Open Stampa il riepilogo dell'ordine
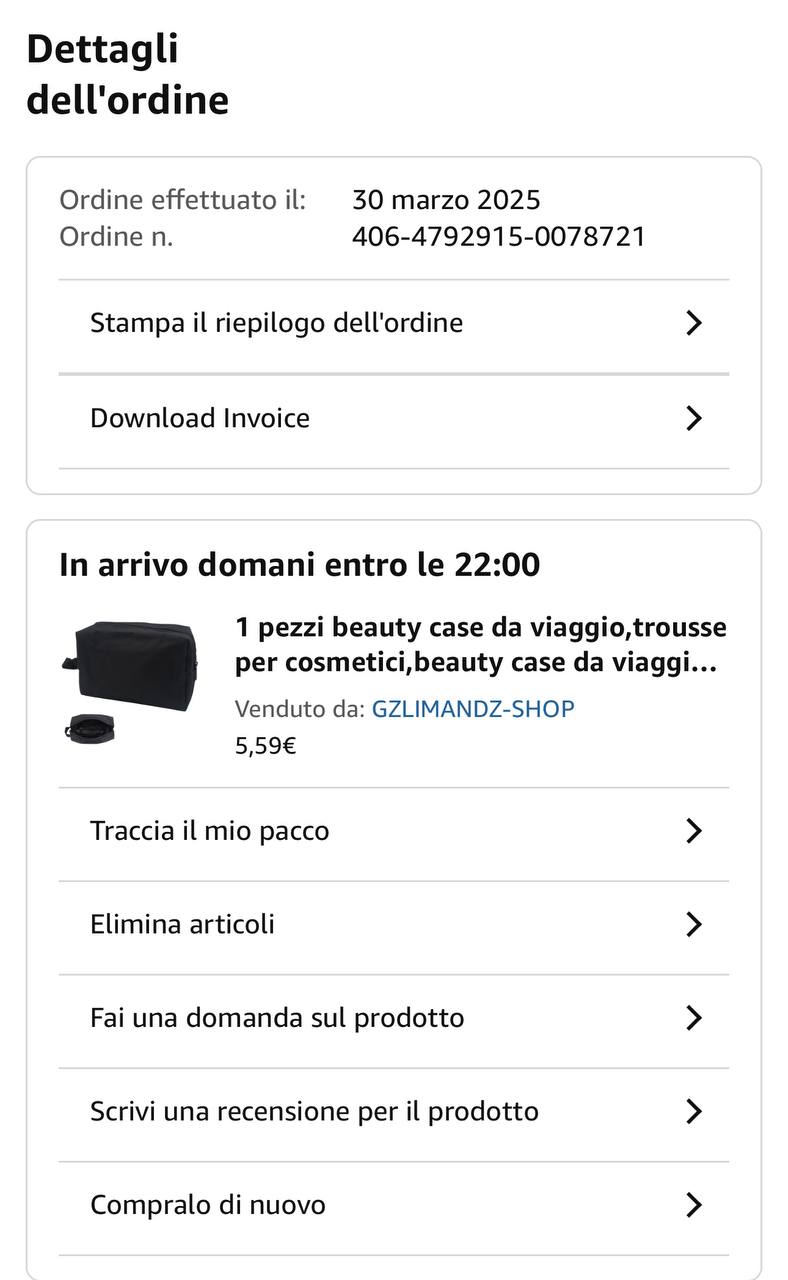This screenshot has width=788, height=1280. pos(276,323)
